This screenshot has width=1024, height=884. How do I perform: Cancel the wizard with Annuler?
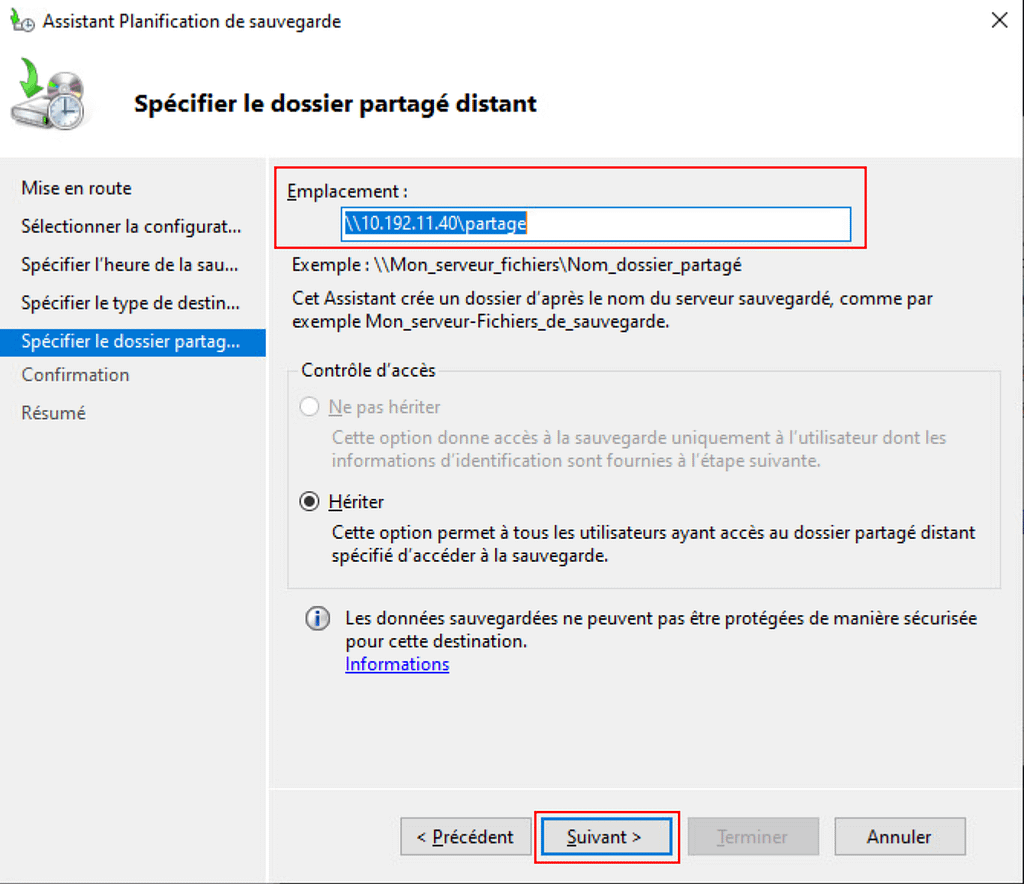point(899,837)
